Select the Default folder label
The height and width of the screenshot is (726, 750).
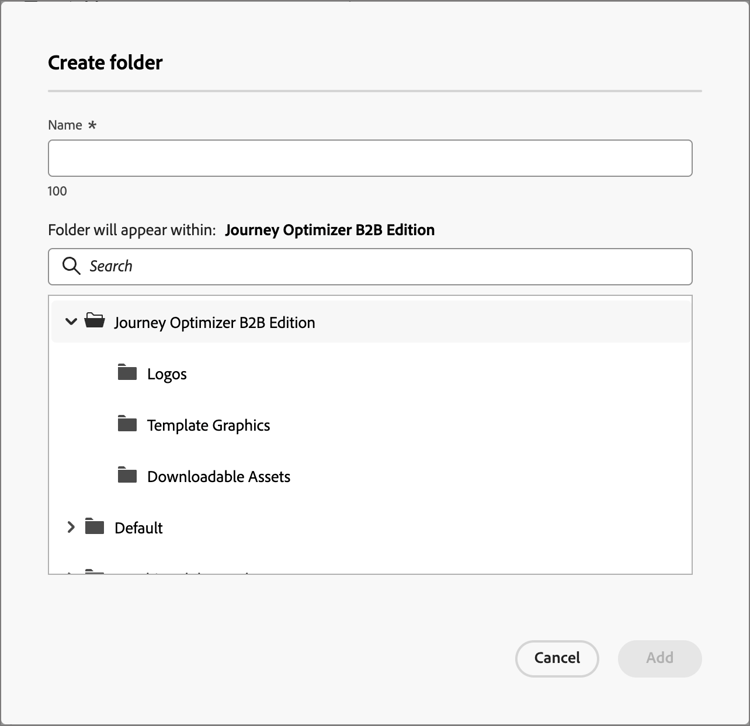click(139, 528)
